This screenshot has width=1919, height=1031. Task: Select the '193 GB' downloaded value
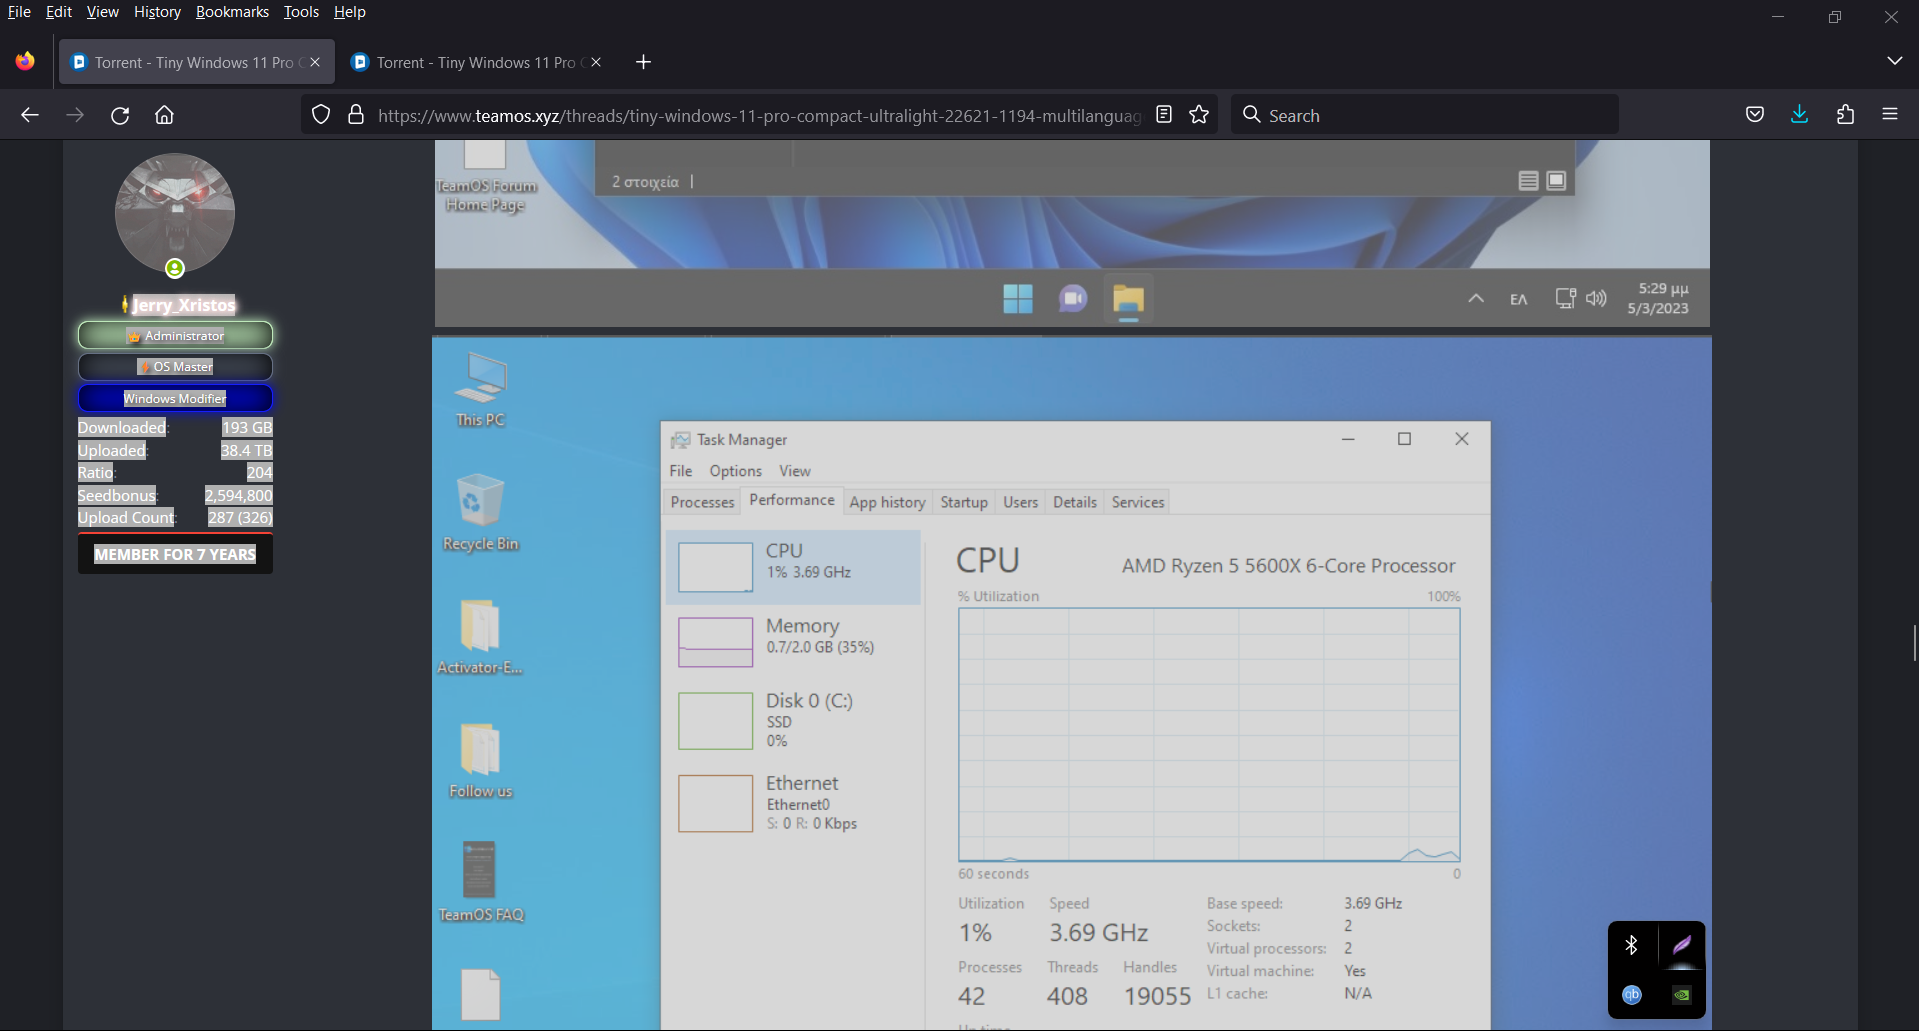click(x=247, y=427)
